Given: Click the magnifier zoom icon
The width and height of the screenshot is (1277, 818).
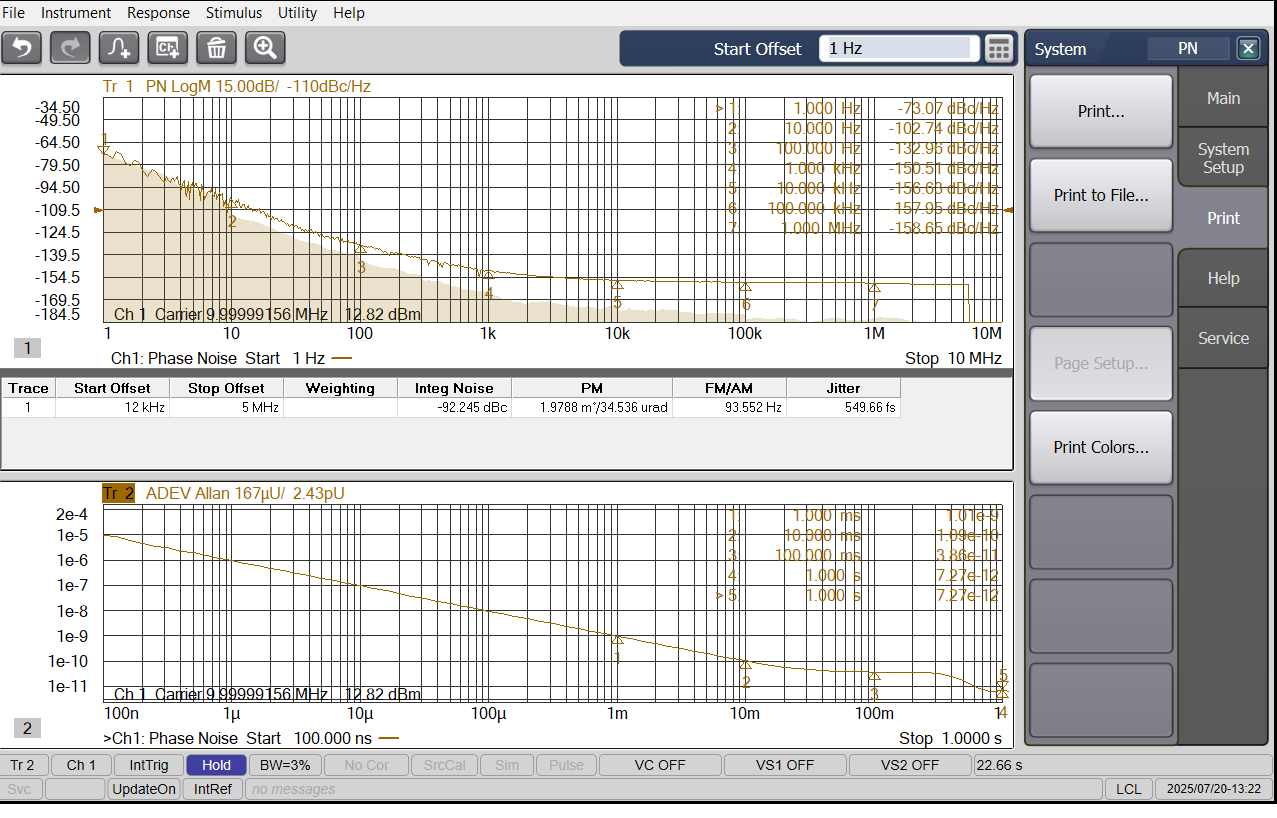Looking at the screenshot, I should pyautogui.click(x=266, y=48).
